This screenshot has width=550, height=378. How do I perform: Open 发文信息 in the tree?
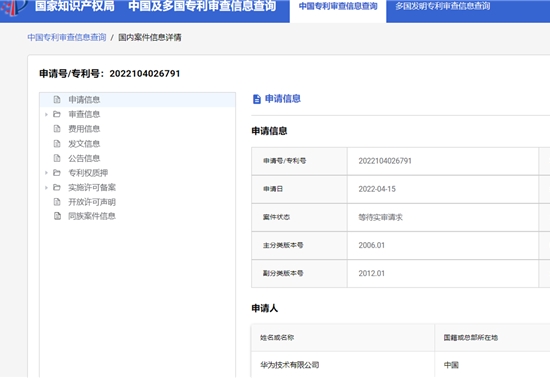pyautogui.click(x=84, y=144)
